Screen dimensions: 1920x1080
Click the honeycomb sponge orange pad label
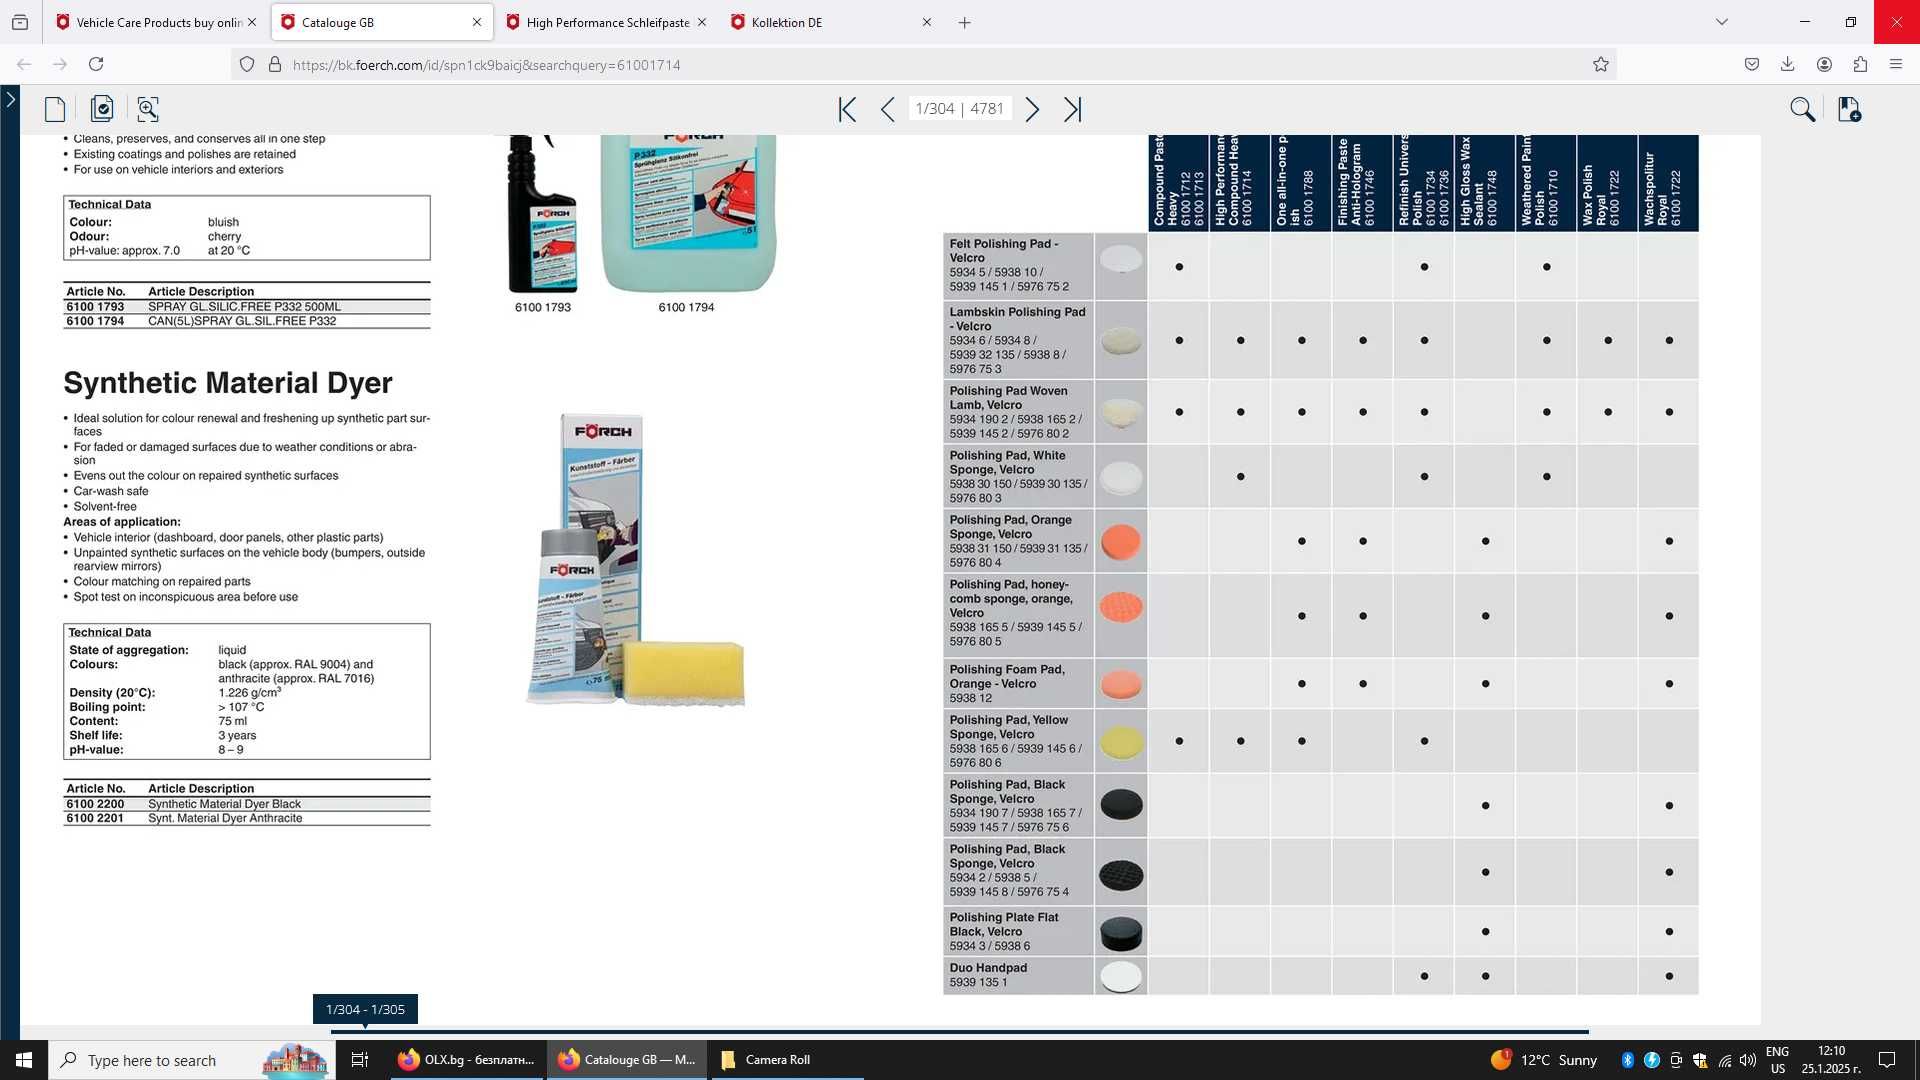(x=1018, y=613)
